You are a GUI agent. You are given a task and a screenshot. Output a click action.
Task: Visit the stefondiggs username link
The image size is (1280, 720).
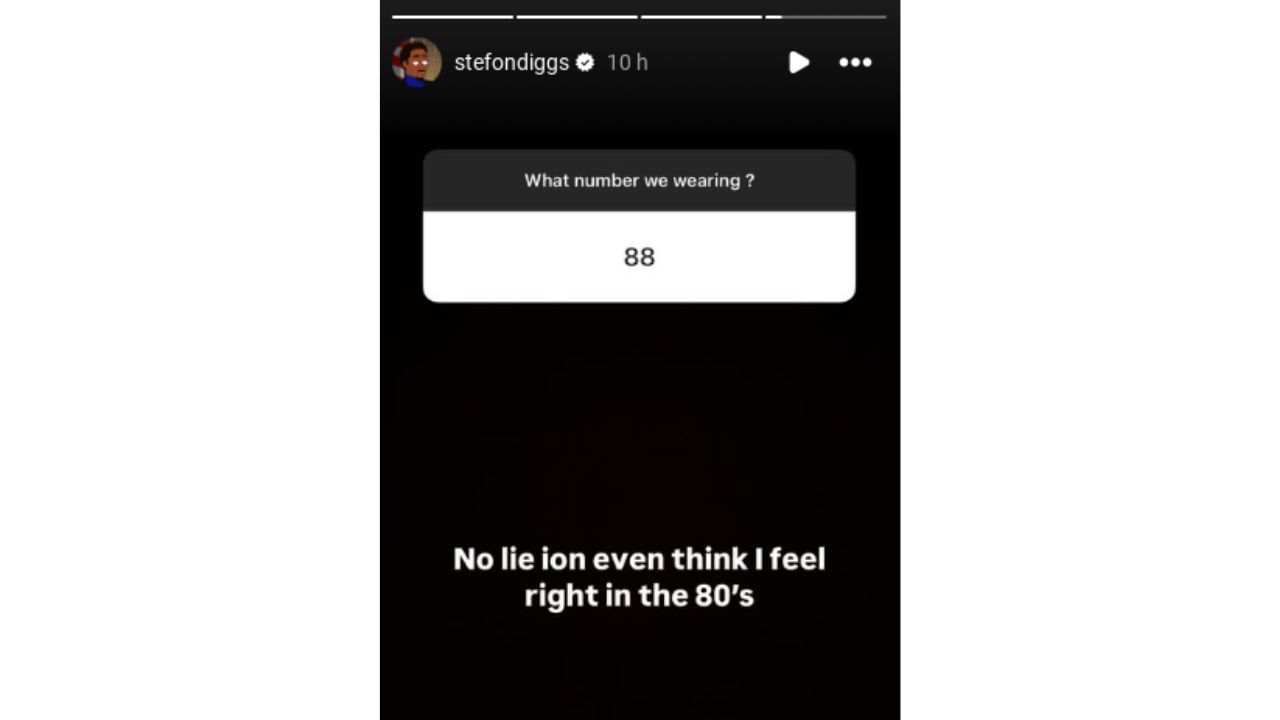[x=511, y=62]
